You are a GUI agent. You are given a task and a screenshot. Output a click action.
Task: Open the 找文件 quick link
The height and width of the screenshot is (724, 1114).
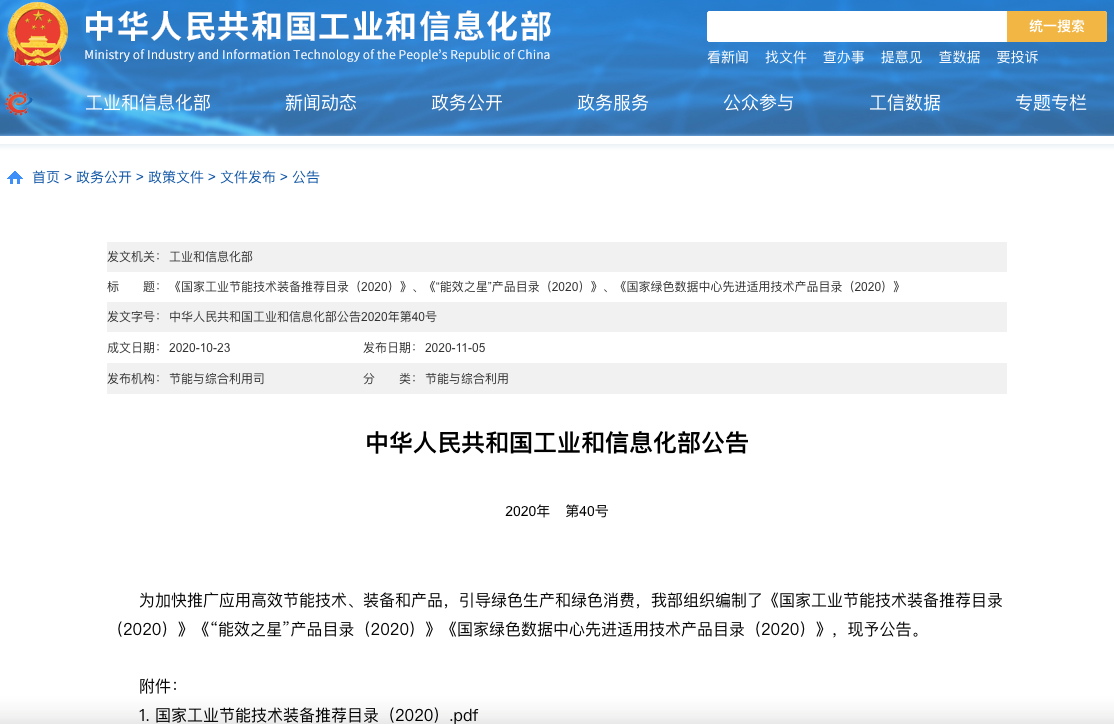tap(785, 57)
